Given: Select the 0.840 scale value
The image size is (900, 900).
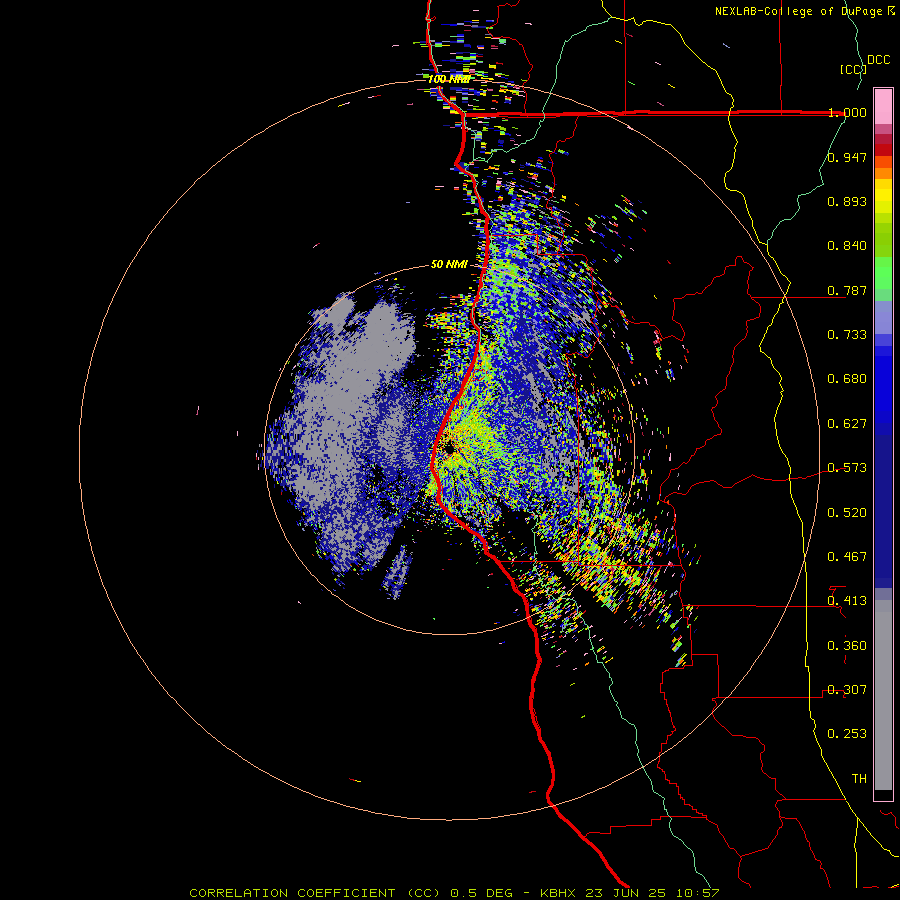Looking at the screenshot, I should pyautogui.click(x=847, y=246).
